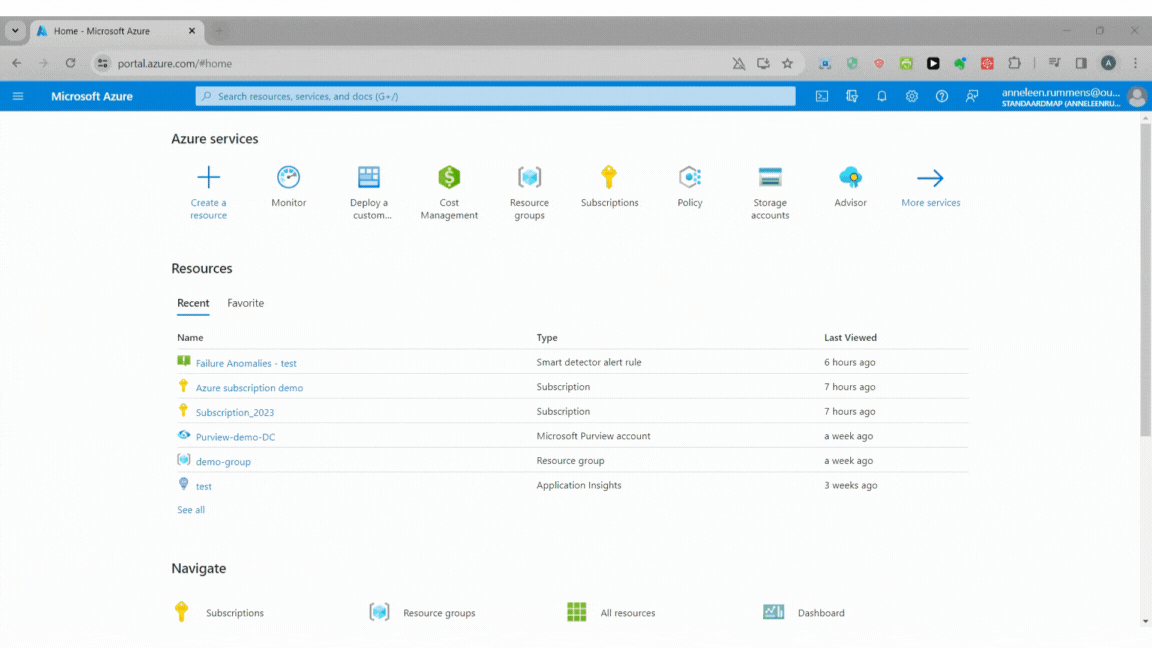Click the 3 weeks ago cell

tap(851, 485)
